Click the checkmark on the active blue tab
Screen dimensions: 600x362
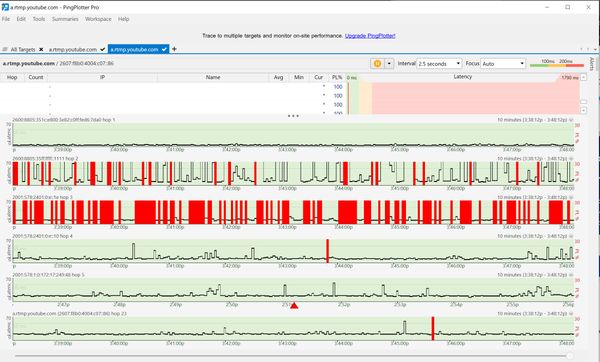[x=164, y=49]
